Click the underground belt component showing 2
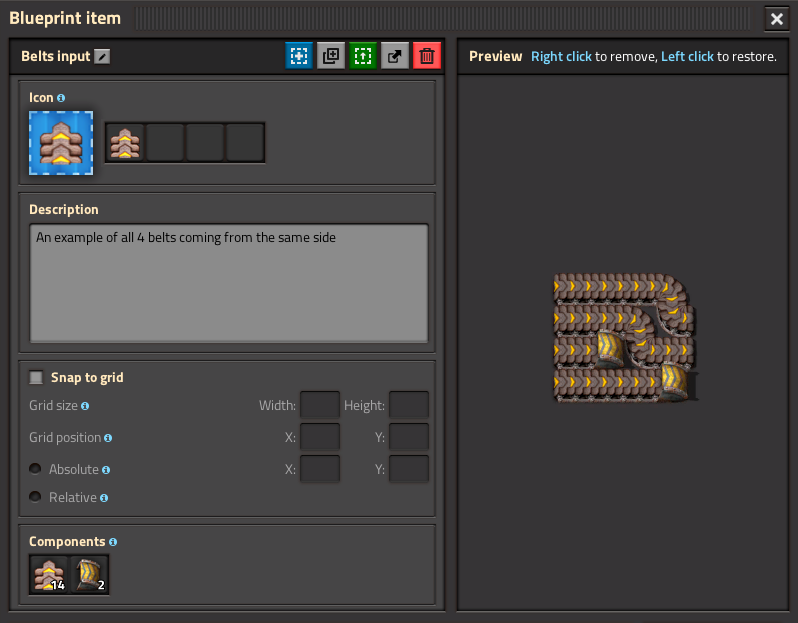Image resolution: width=798 pixels, height=623 pixels. click(89, 575)
